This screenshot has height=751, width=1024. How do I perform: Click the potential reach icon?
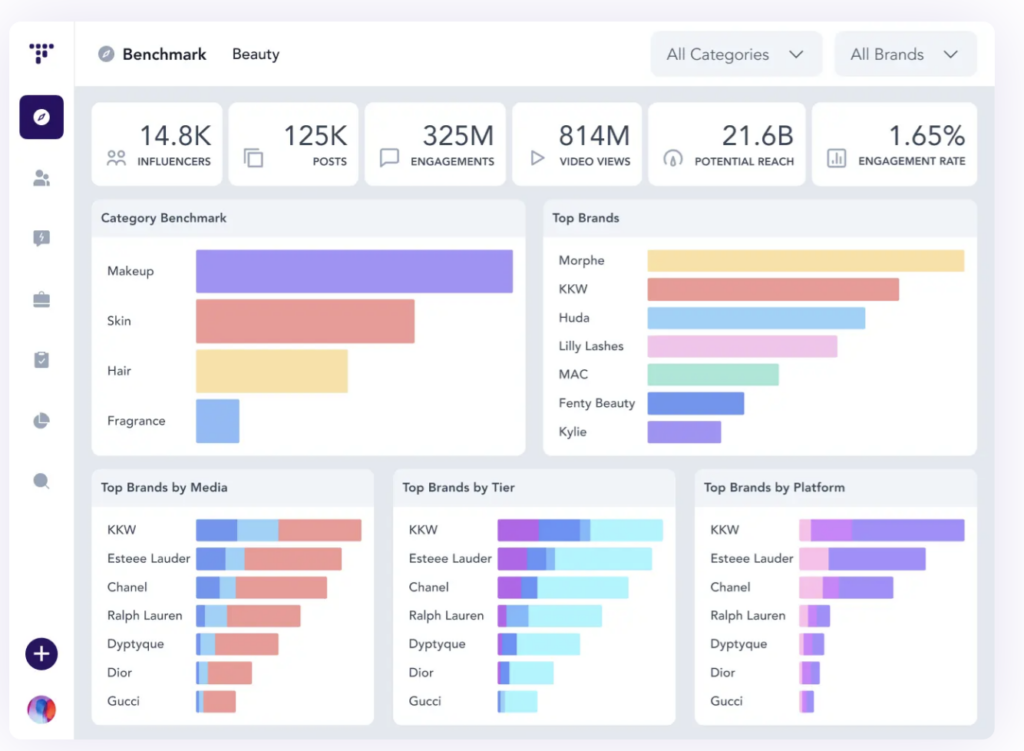pyautogui.click(x=673, y=158)
